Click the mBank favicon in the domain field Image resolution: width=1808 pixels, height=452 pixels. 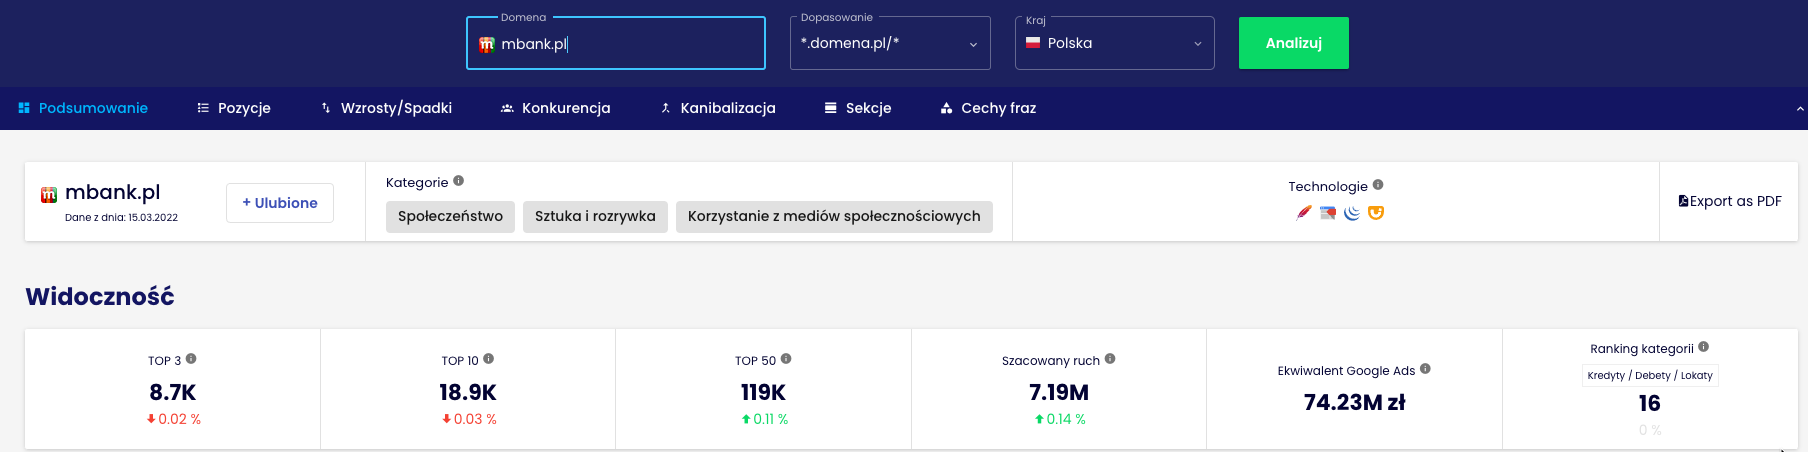coord(487,44)
